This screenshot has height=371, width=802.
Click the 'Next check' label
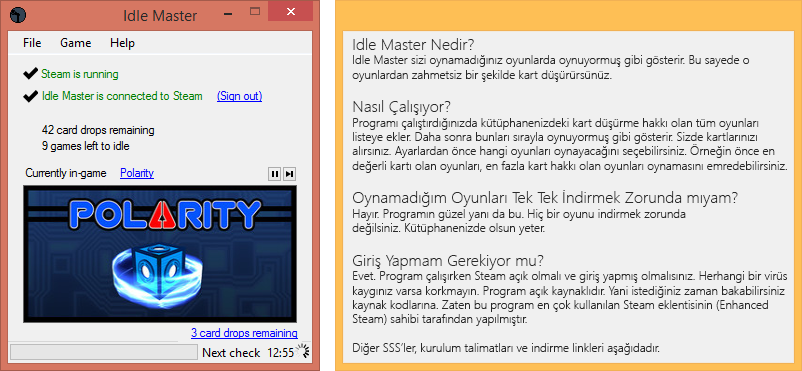point(231,353)
